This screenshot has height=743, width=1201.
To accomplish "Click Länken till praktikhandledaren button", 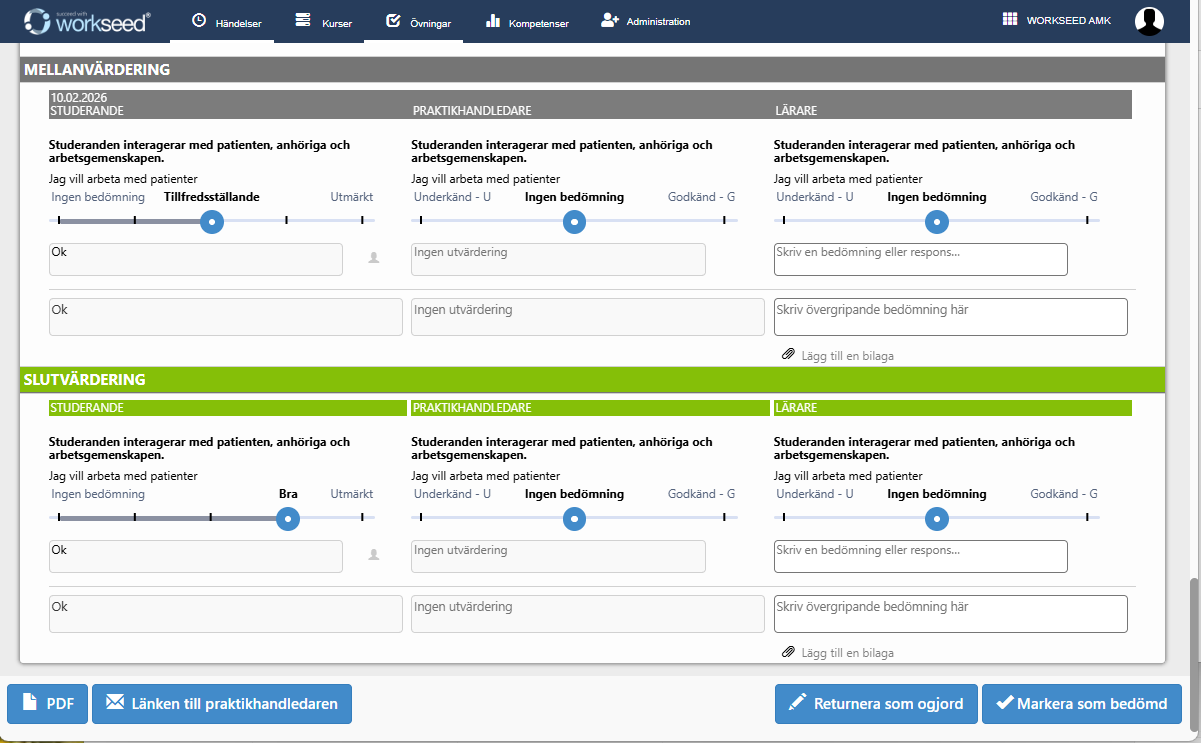I will click(222, 703).
